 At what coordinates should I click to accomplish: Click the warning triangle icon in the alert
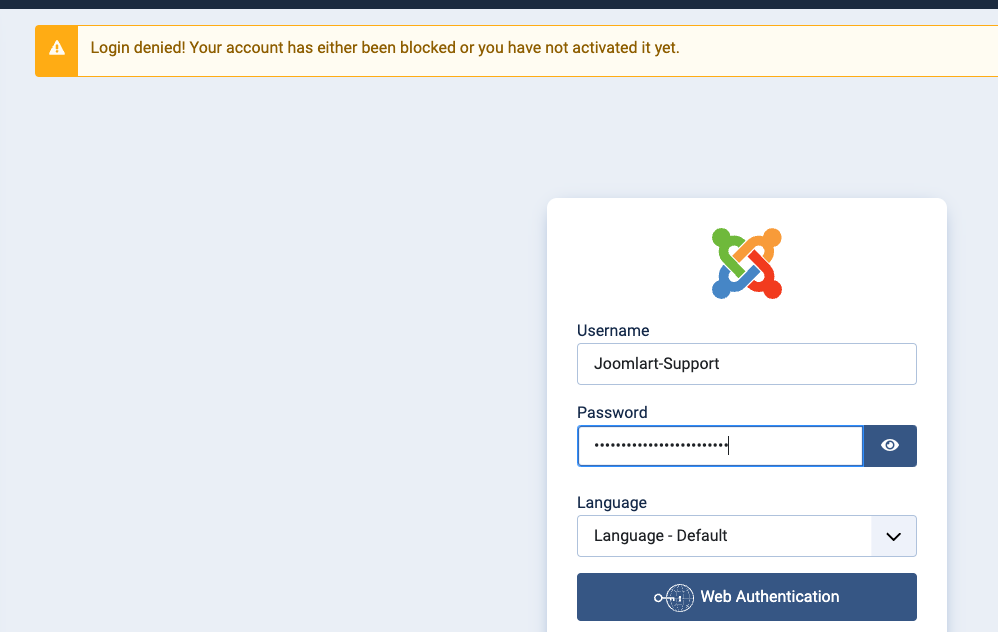click(57, 48)
